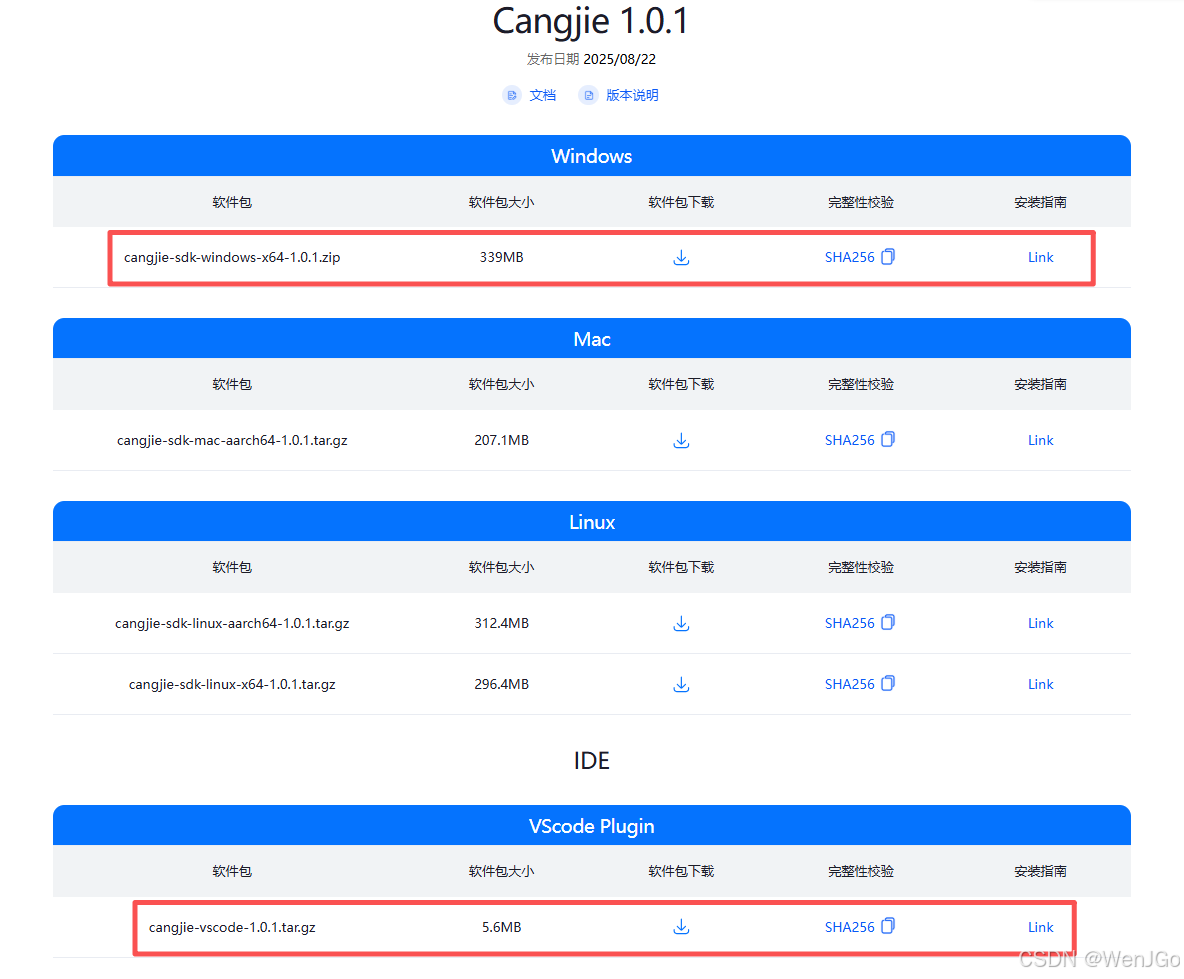Click the Mac section header
Screen dimensions: 1184x979
pyautogui.click(x=592, y=338)
